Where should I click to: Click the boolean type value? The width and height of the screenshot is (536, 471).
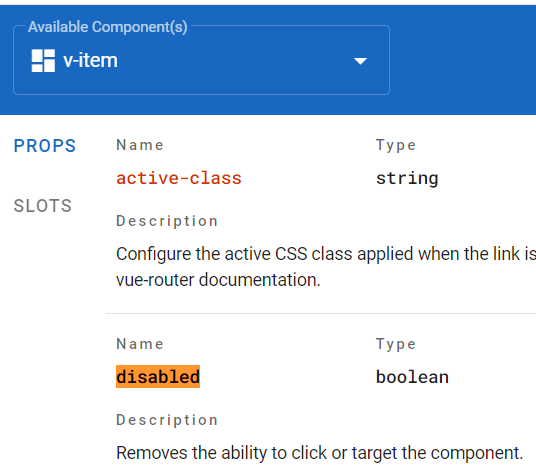(x=412, y=377)
